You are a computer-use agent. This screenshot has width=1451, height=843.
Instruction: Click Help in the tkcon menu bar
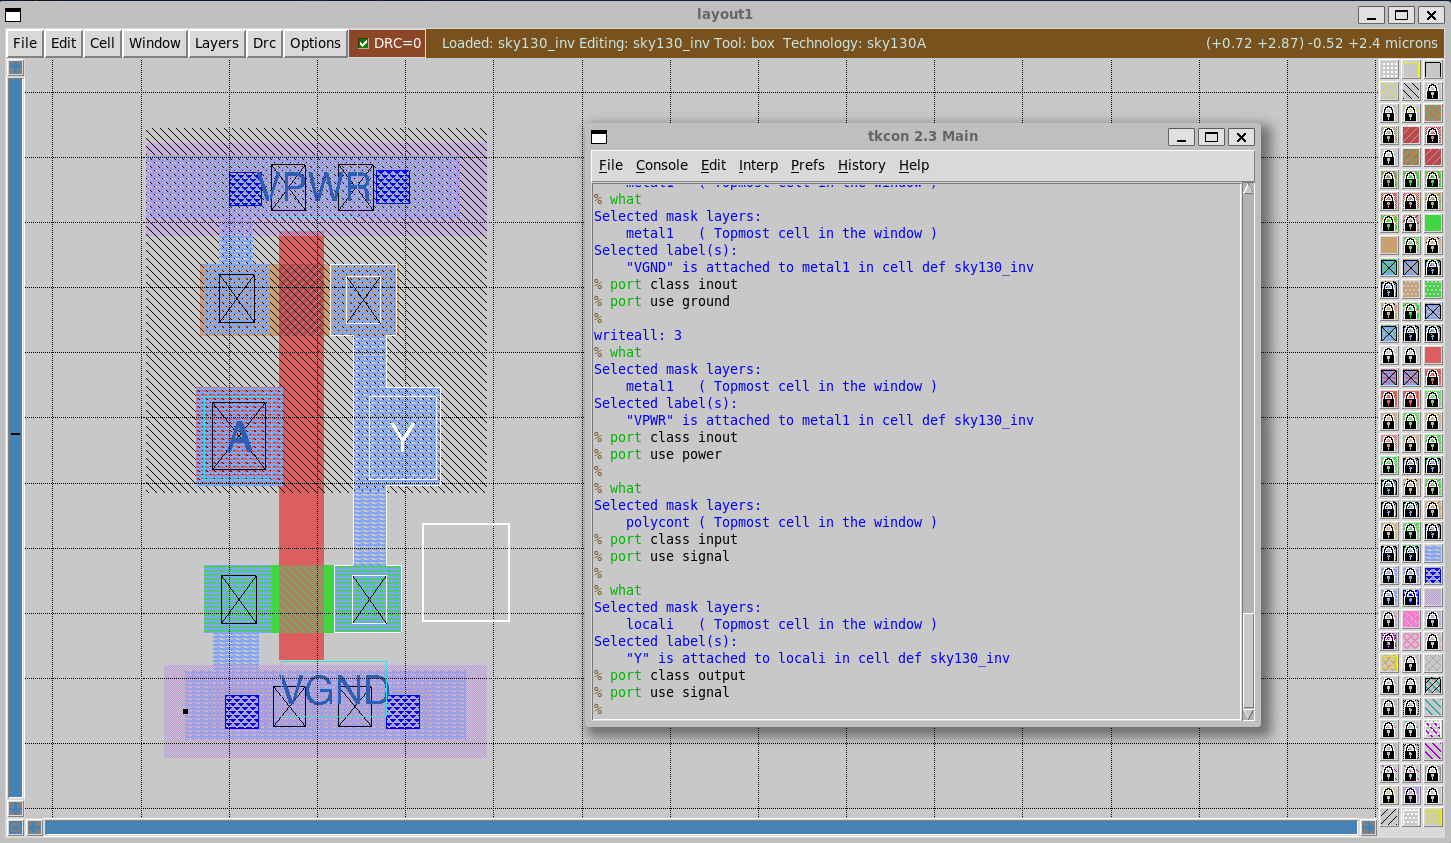tap(914, 165)
